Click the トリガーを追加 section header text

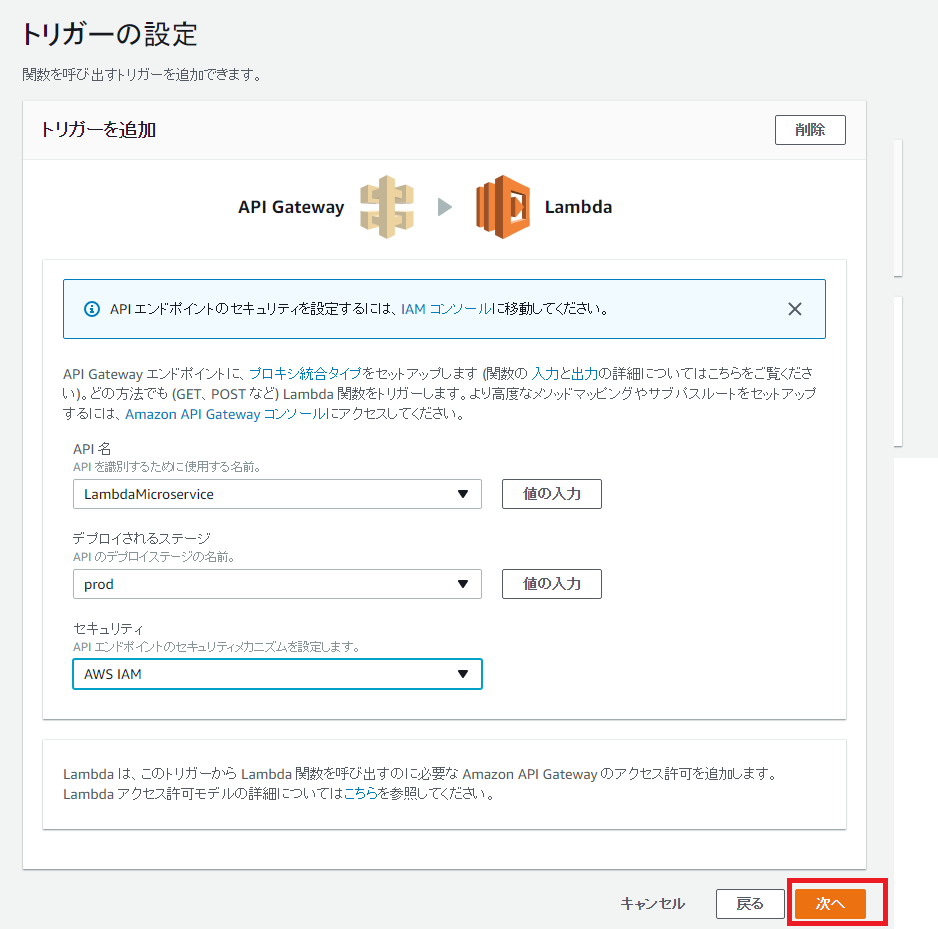click(x=99, y=130)
